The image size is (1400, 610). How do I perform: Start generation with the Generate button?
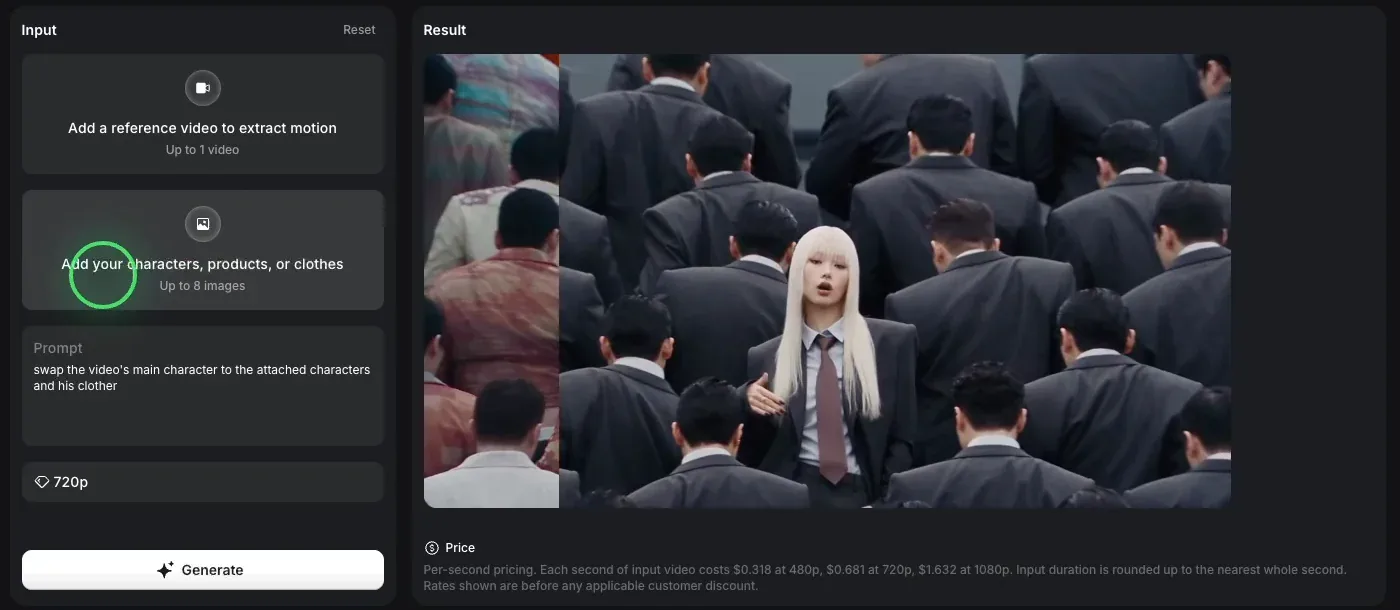203,570
